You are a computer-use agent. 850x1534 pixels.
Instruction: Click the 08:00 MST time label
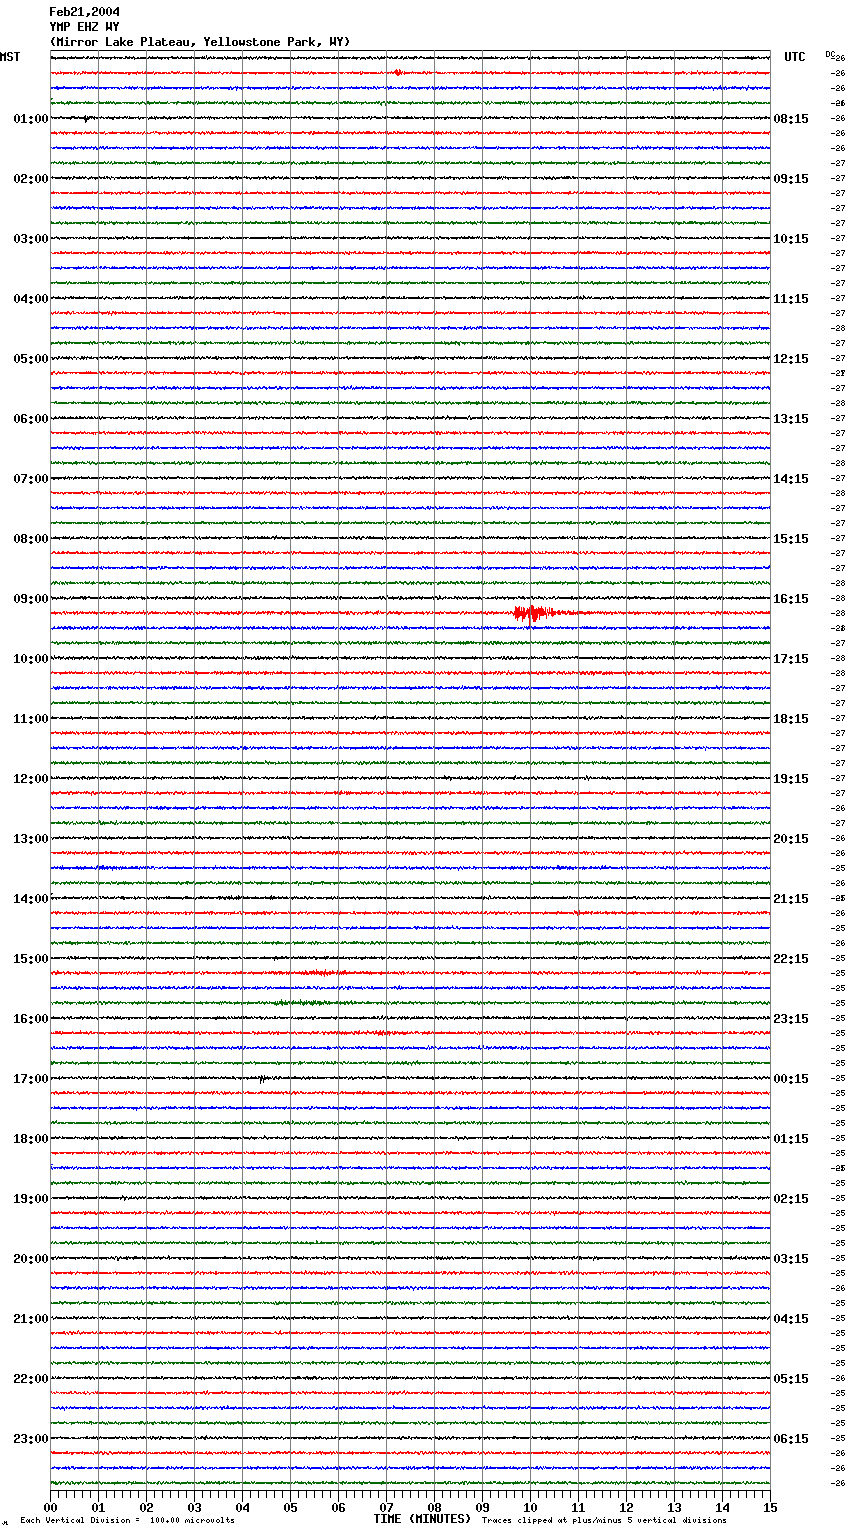(x=31, y=539)
